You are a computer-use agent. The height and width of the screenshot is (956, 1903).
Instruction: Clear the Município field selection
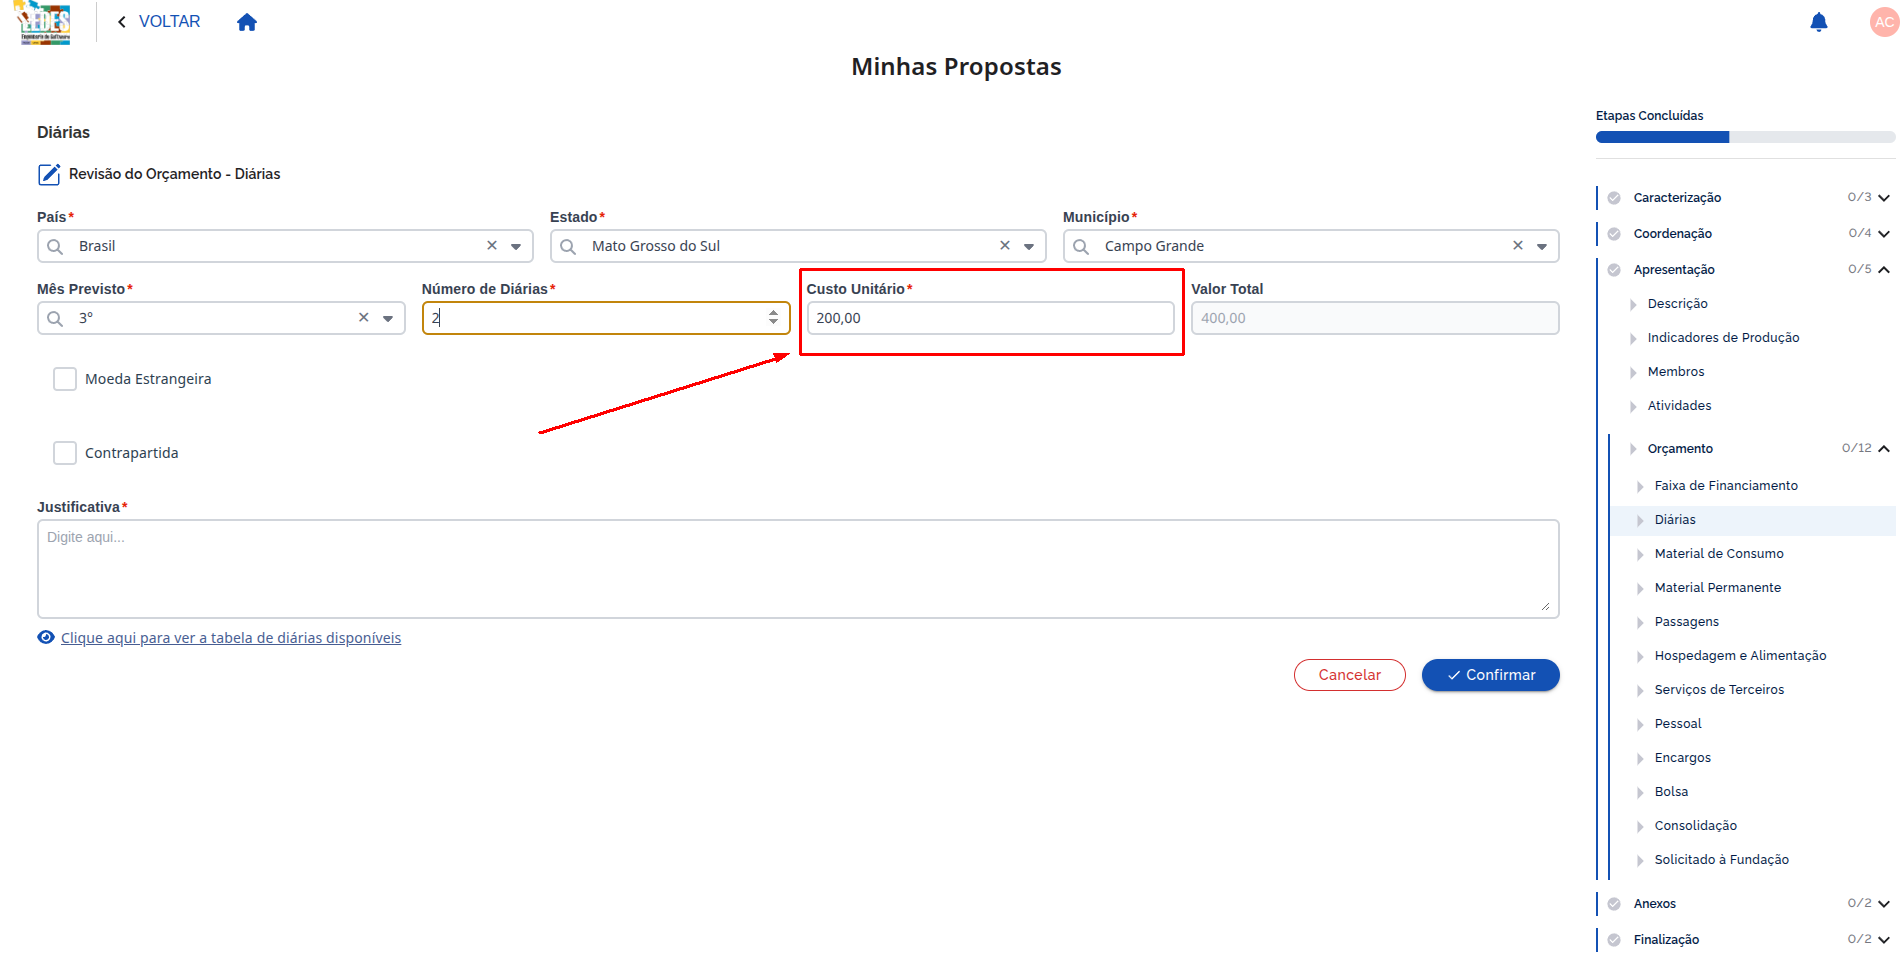click(1518, 245)
